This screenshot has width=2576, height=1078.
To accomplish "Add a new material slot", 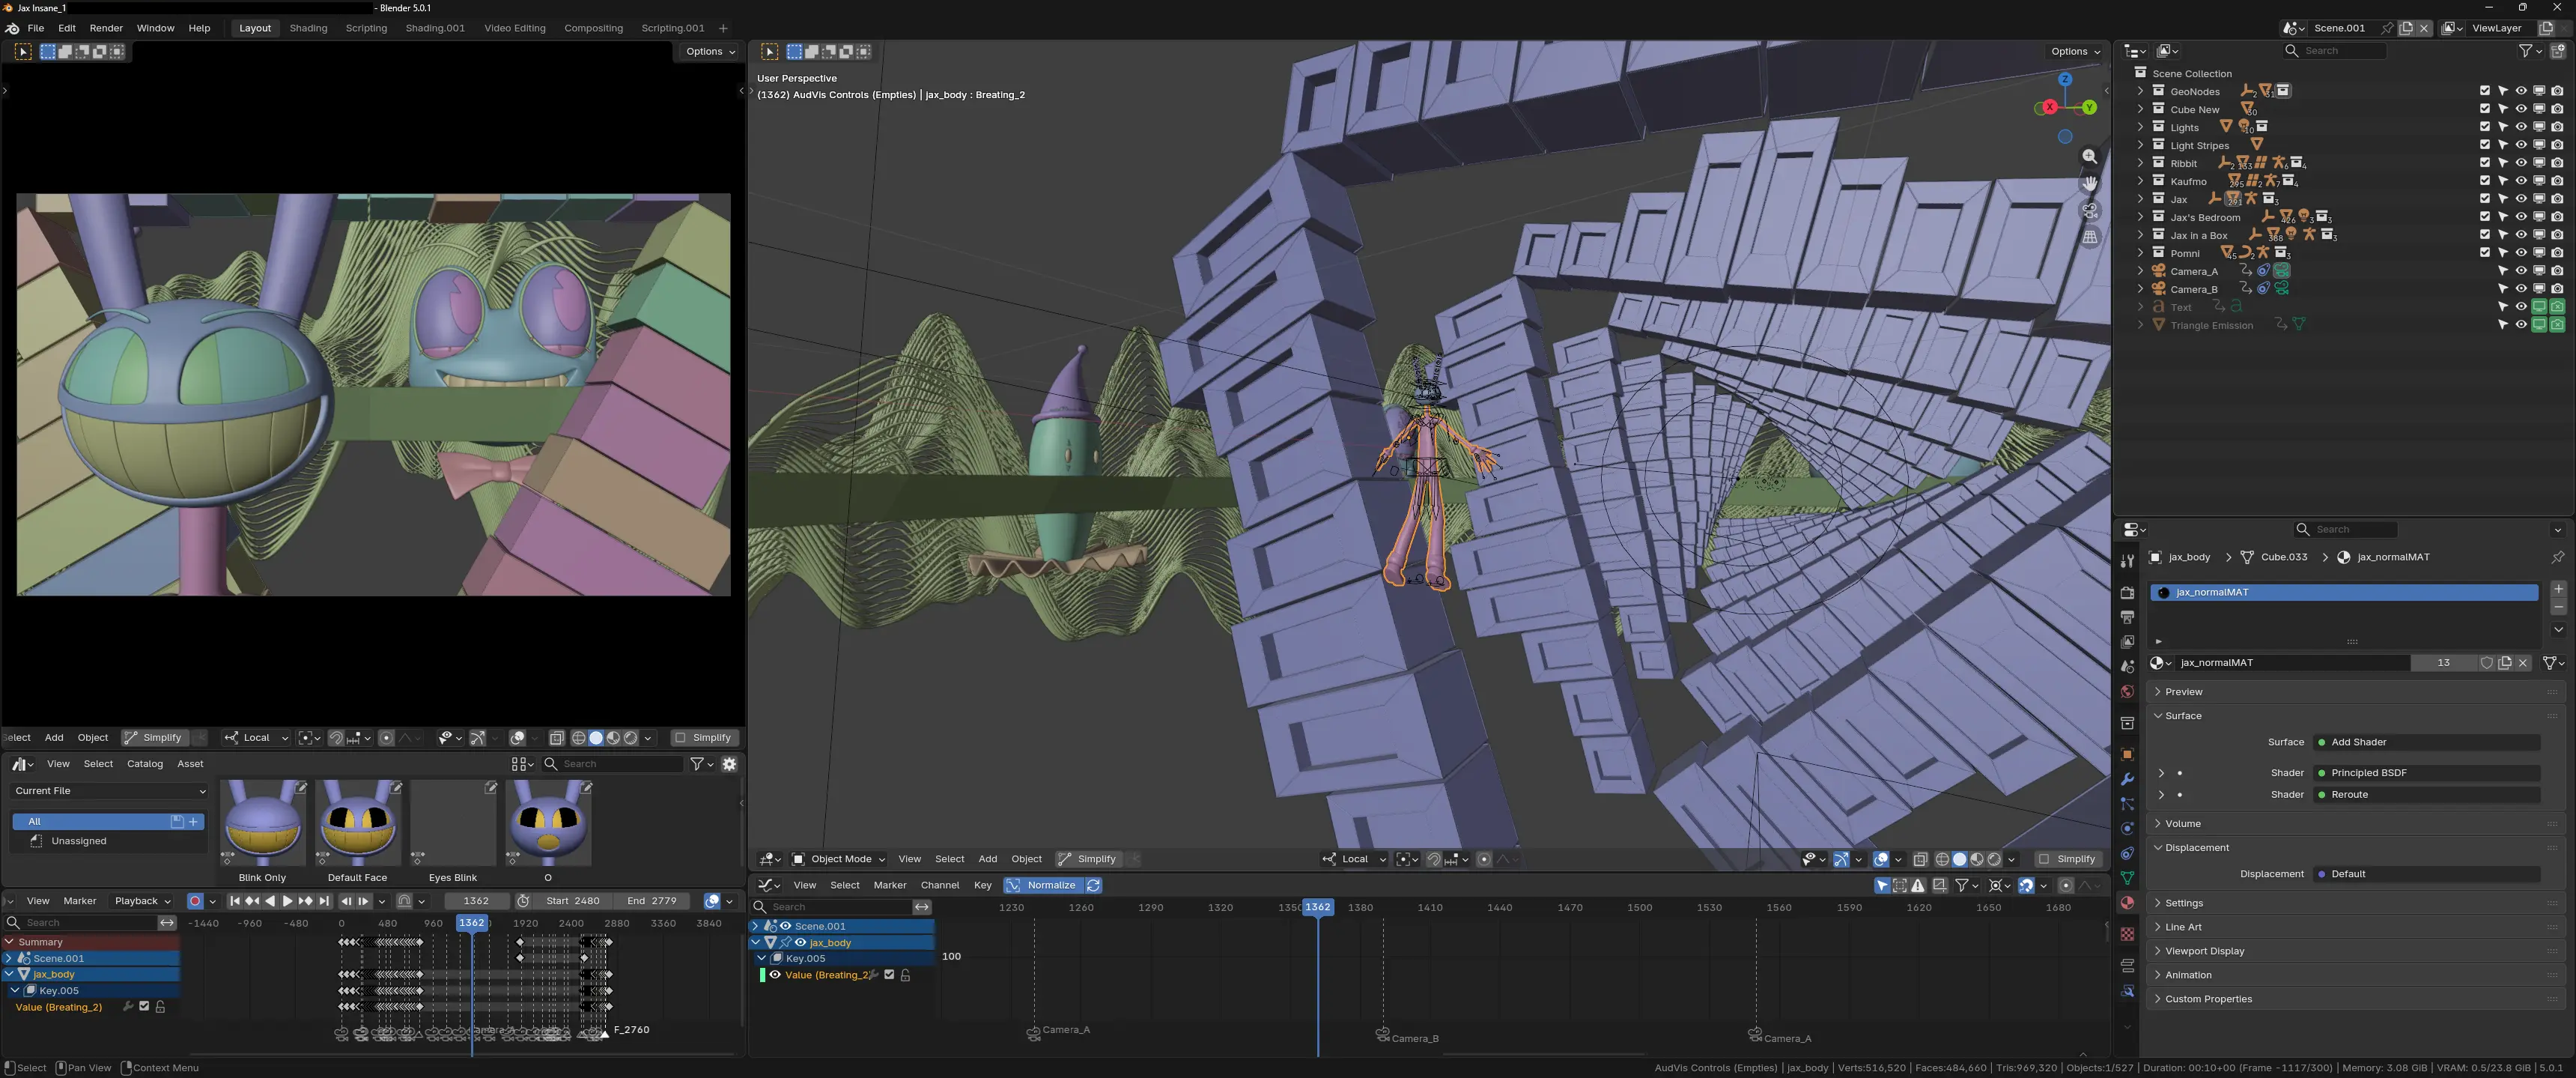I will (2558, 589).
